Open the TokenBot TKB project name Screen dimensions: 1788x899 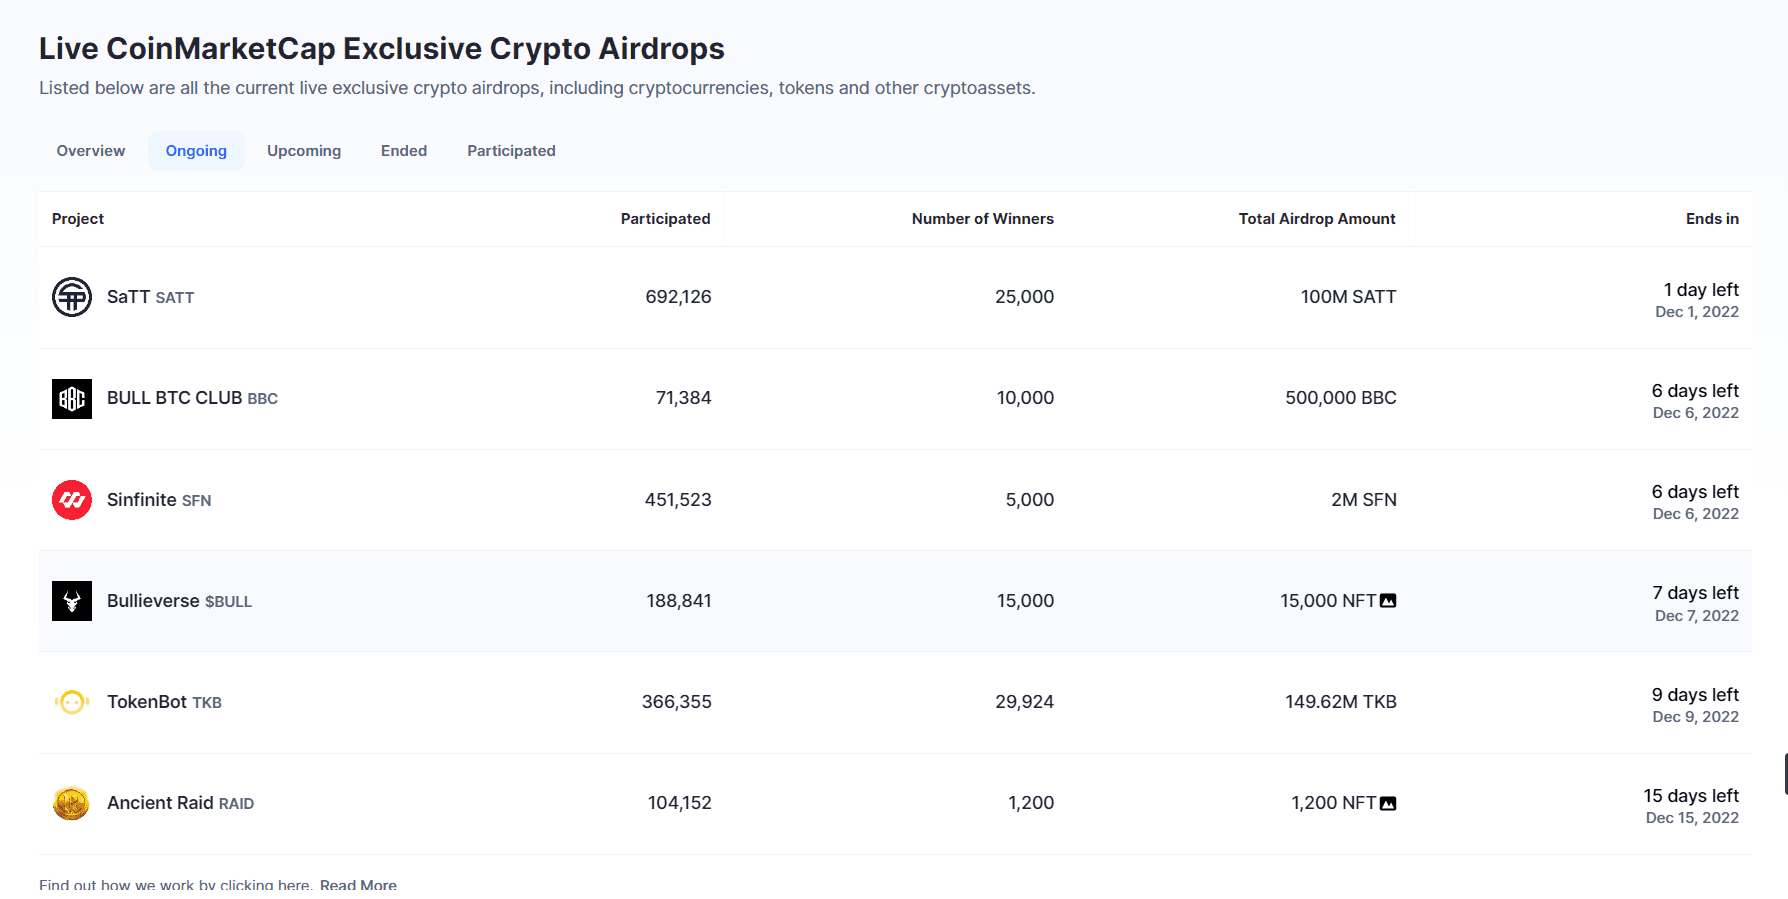(x=164, y=702)
